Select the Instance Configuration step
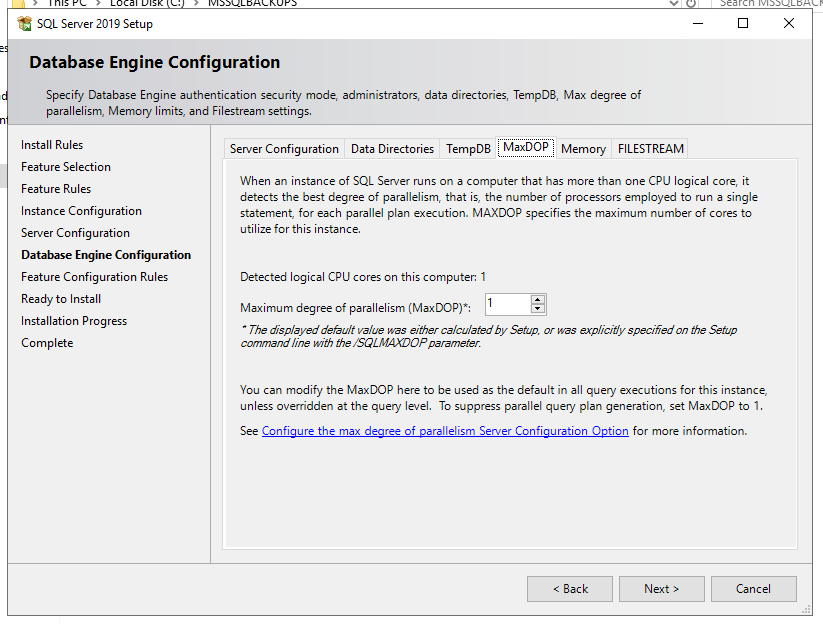This screenshot has height=624, width=823. pos(81,211)
